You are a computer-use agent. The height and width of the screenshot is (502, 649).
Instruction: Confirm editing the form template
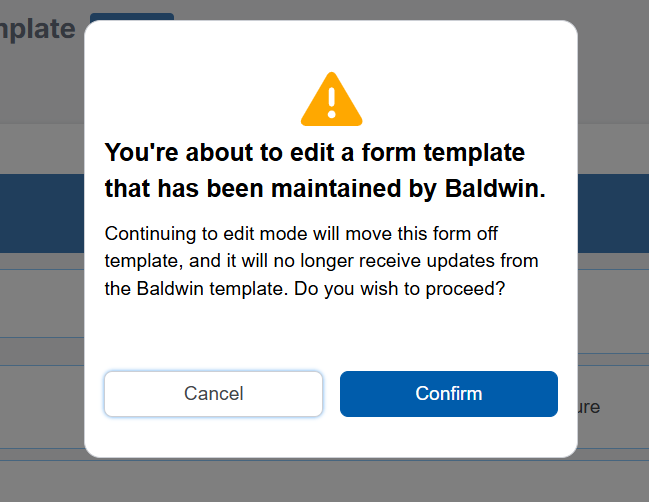tap(448, 393)
